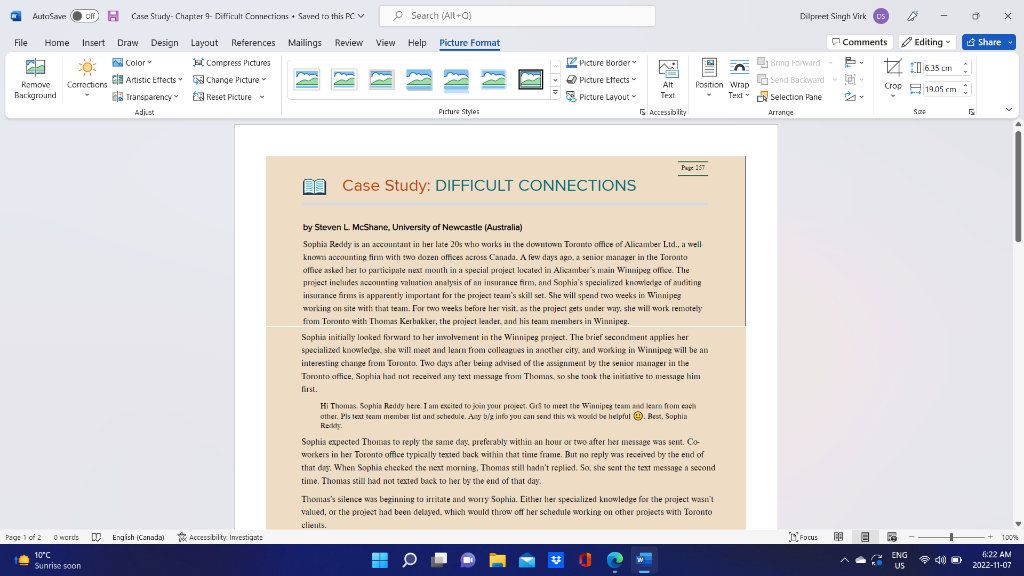Switch to Read Mode view
The image size is (1024, 576).
pyautogui.click(x=839, y=537)
